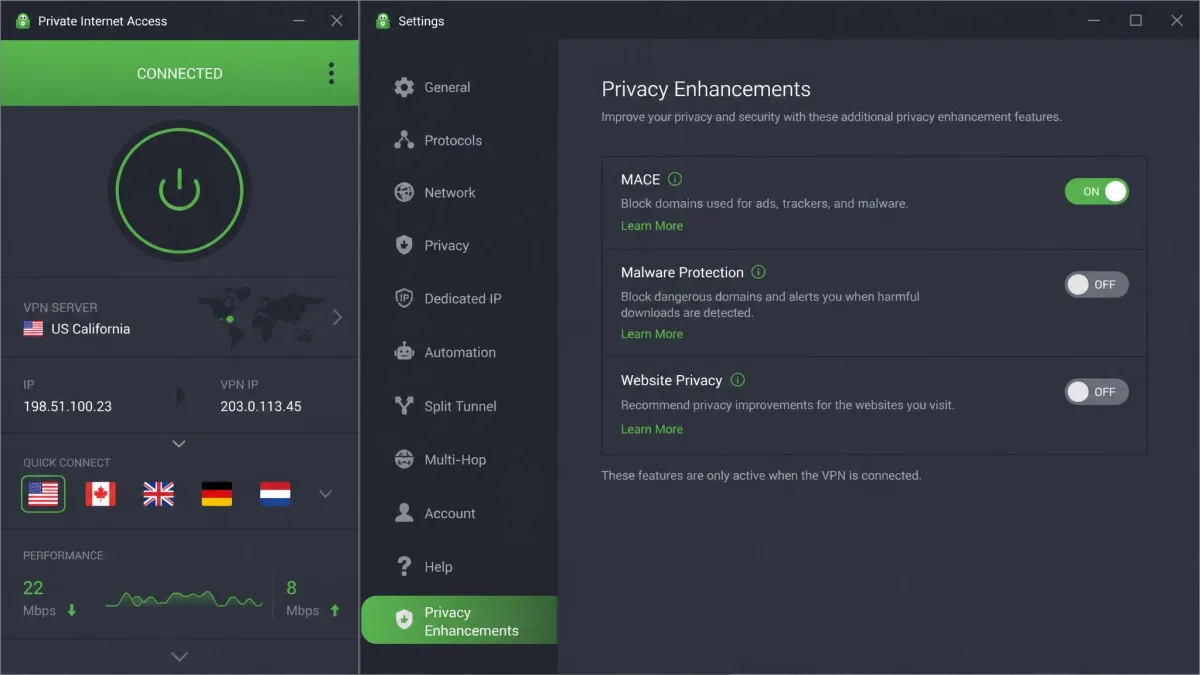Click the Privacy label in sidebar
The height and width of the screenshot is (675, 1200).
446,245
